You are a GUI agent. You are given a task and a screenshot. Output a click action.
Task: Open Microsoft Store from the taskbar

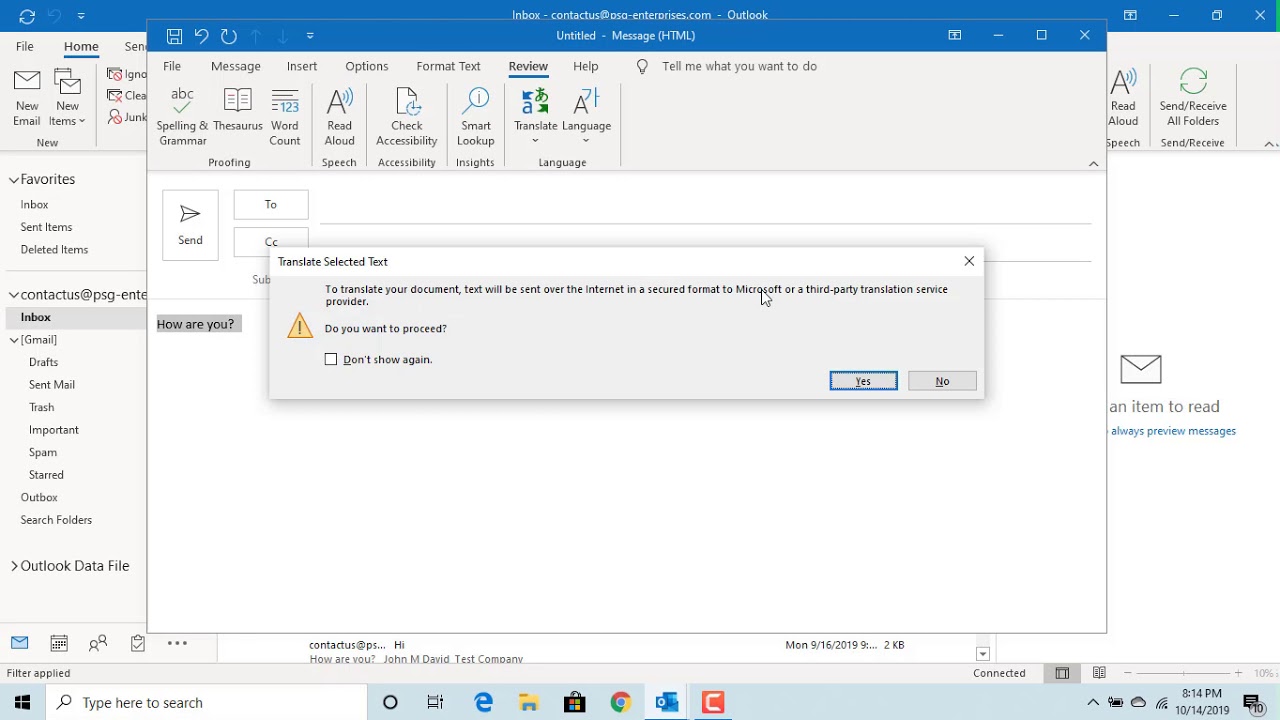tap(575, 702)
